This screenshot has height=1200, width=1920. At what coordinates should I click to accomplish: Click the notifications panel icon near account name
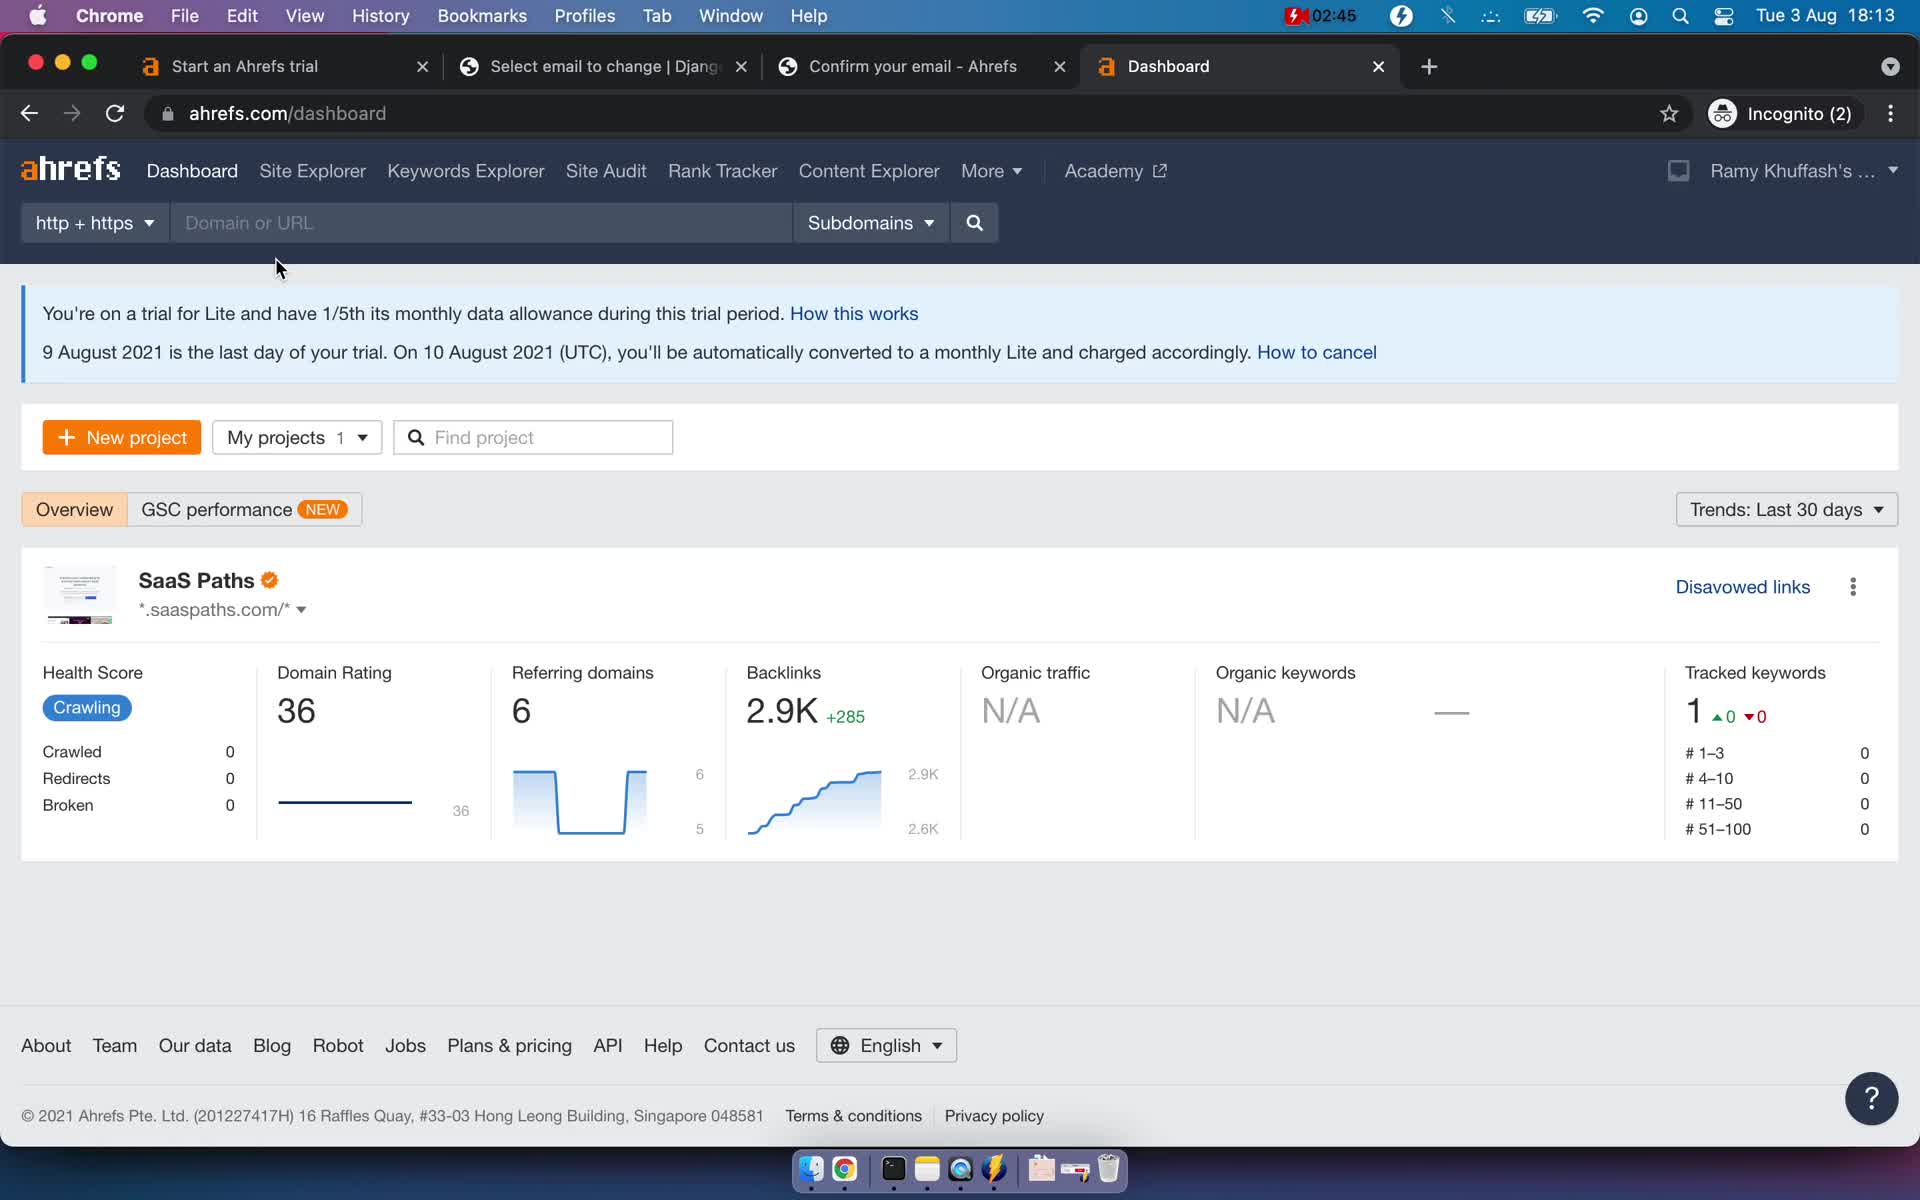point(1678,171)
